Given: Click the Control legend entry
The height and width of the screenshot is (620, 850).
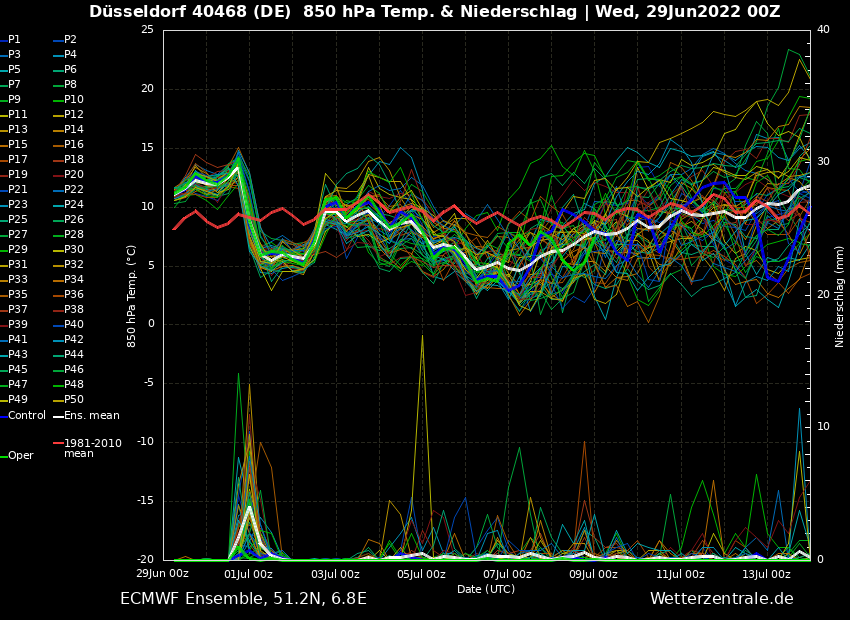Looking at the screenshot, I should [27, 415].
